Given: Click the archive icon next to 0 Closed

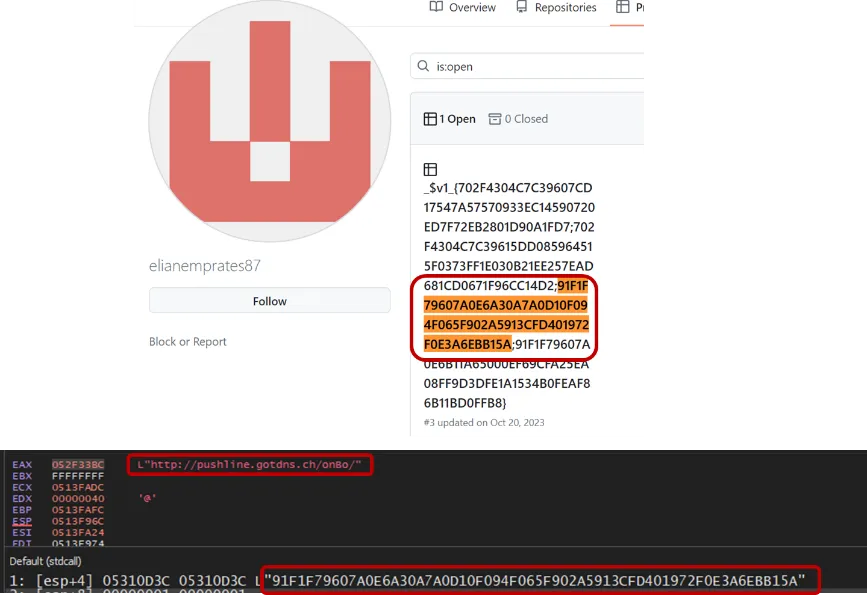Looking at the screenshot, I should 494,117.
